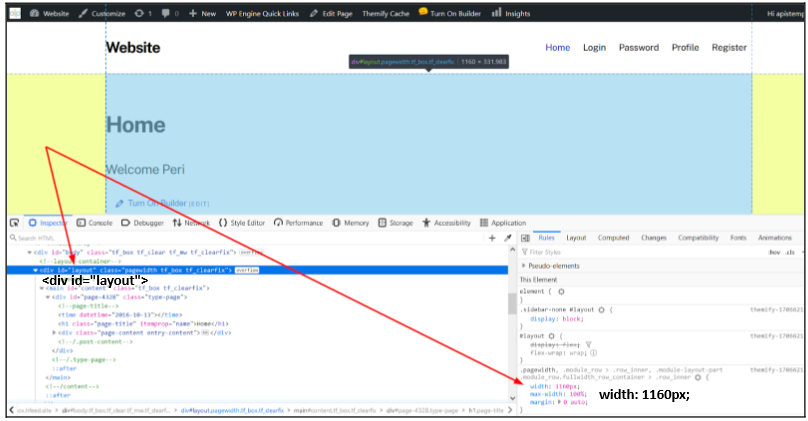Collapse the selected div id="layout" node
This screenshot has width=808, height=421.
pyautogui.click(x=36, y=270)
